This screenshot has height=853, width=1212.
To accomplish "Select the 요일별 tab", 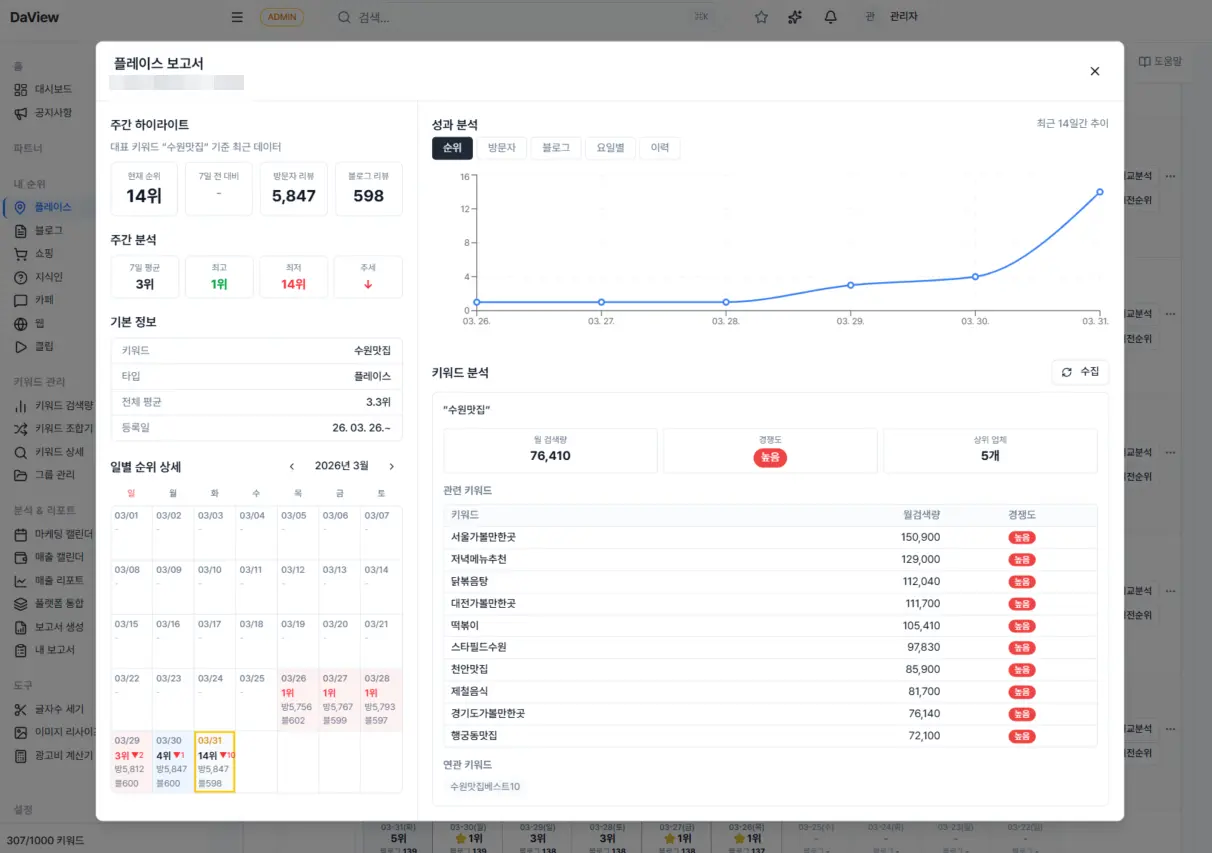I will click(x=610, y=148).
